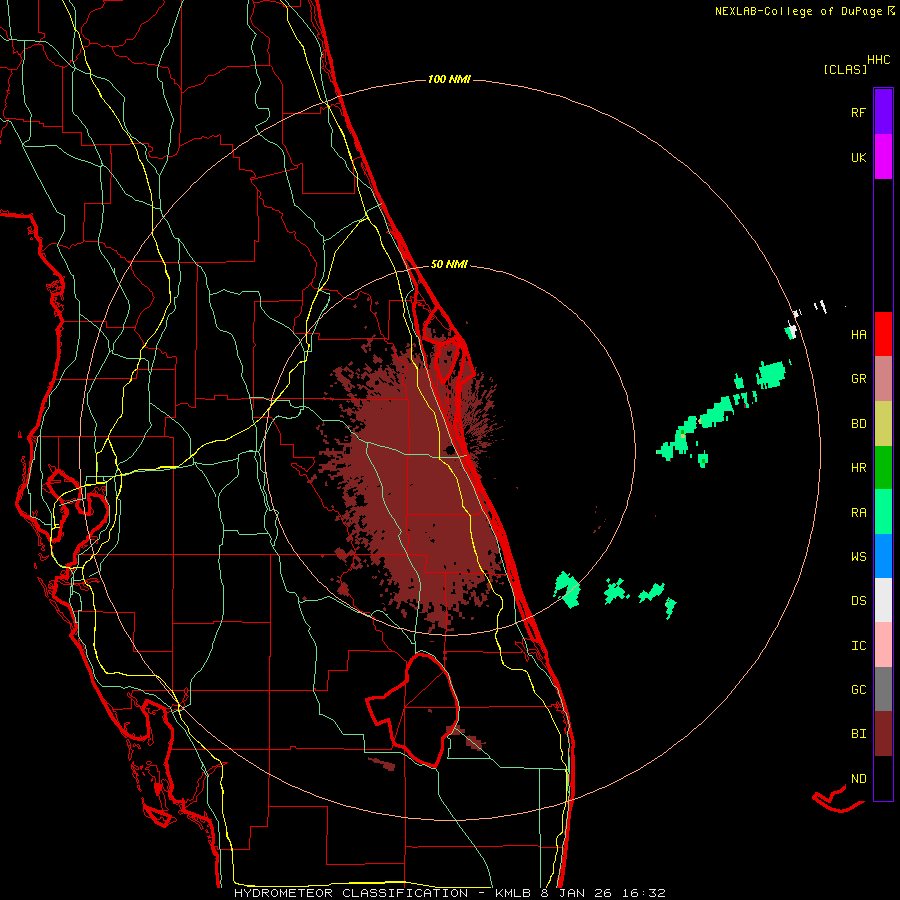The image size is (900, 900).
Task: Click the HHC product label
Action: [x=879, y=60]
